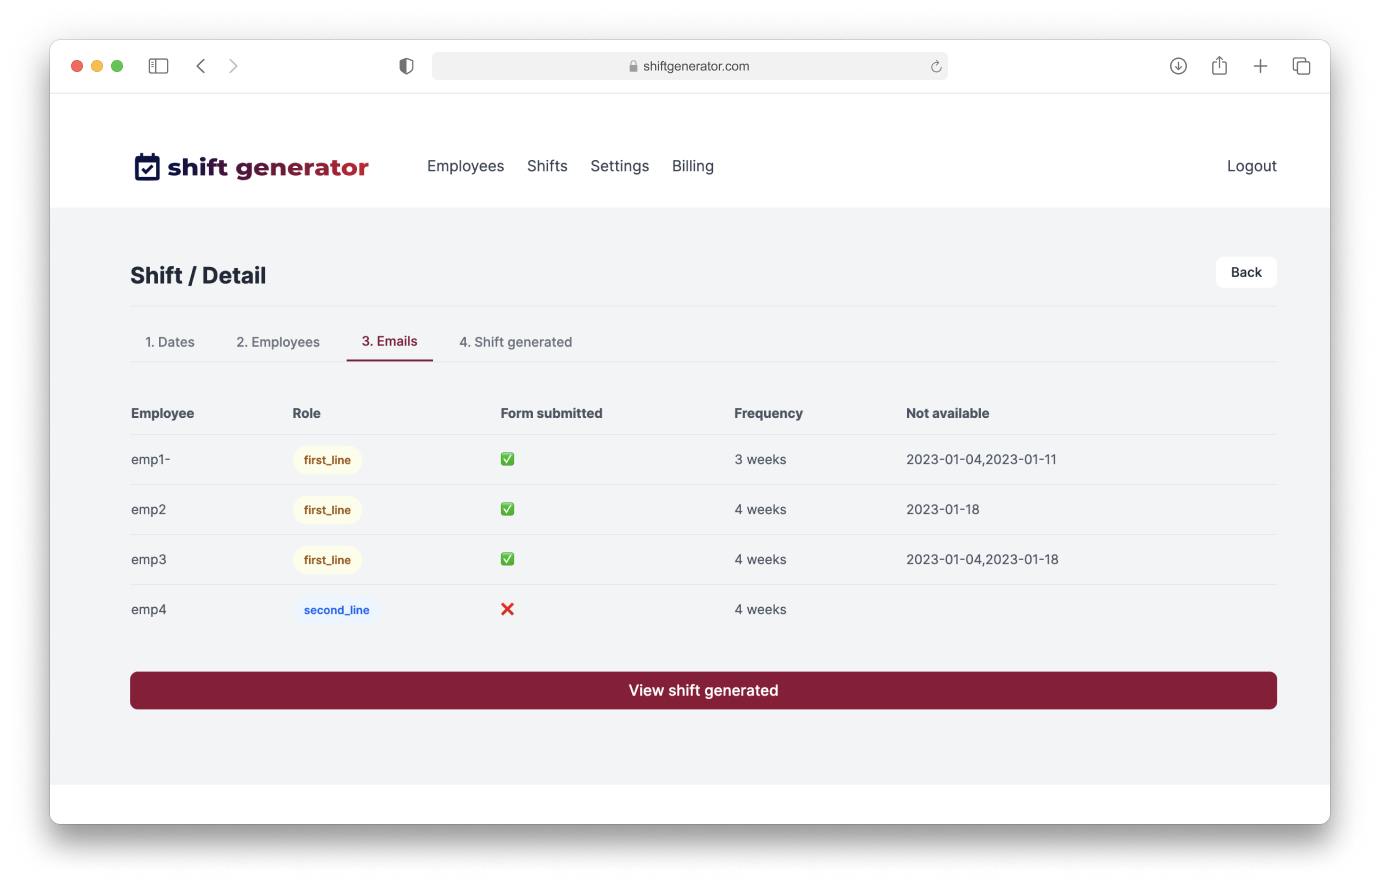Click the privacy shield icon
The width and height of the screenshot is (1380, 884).
[406, 66]
